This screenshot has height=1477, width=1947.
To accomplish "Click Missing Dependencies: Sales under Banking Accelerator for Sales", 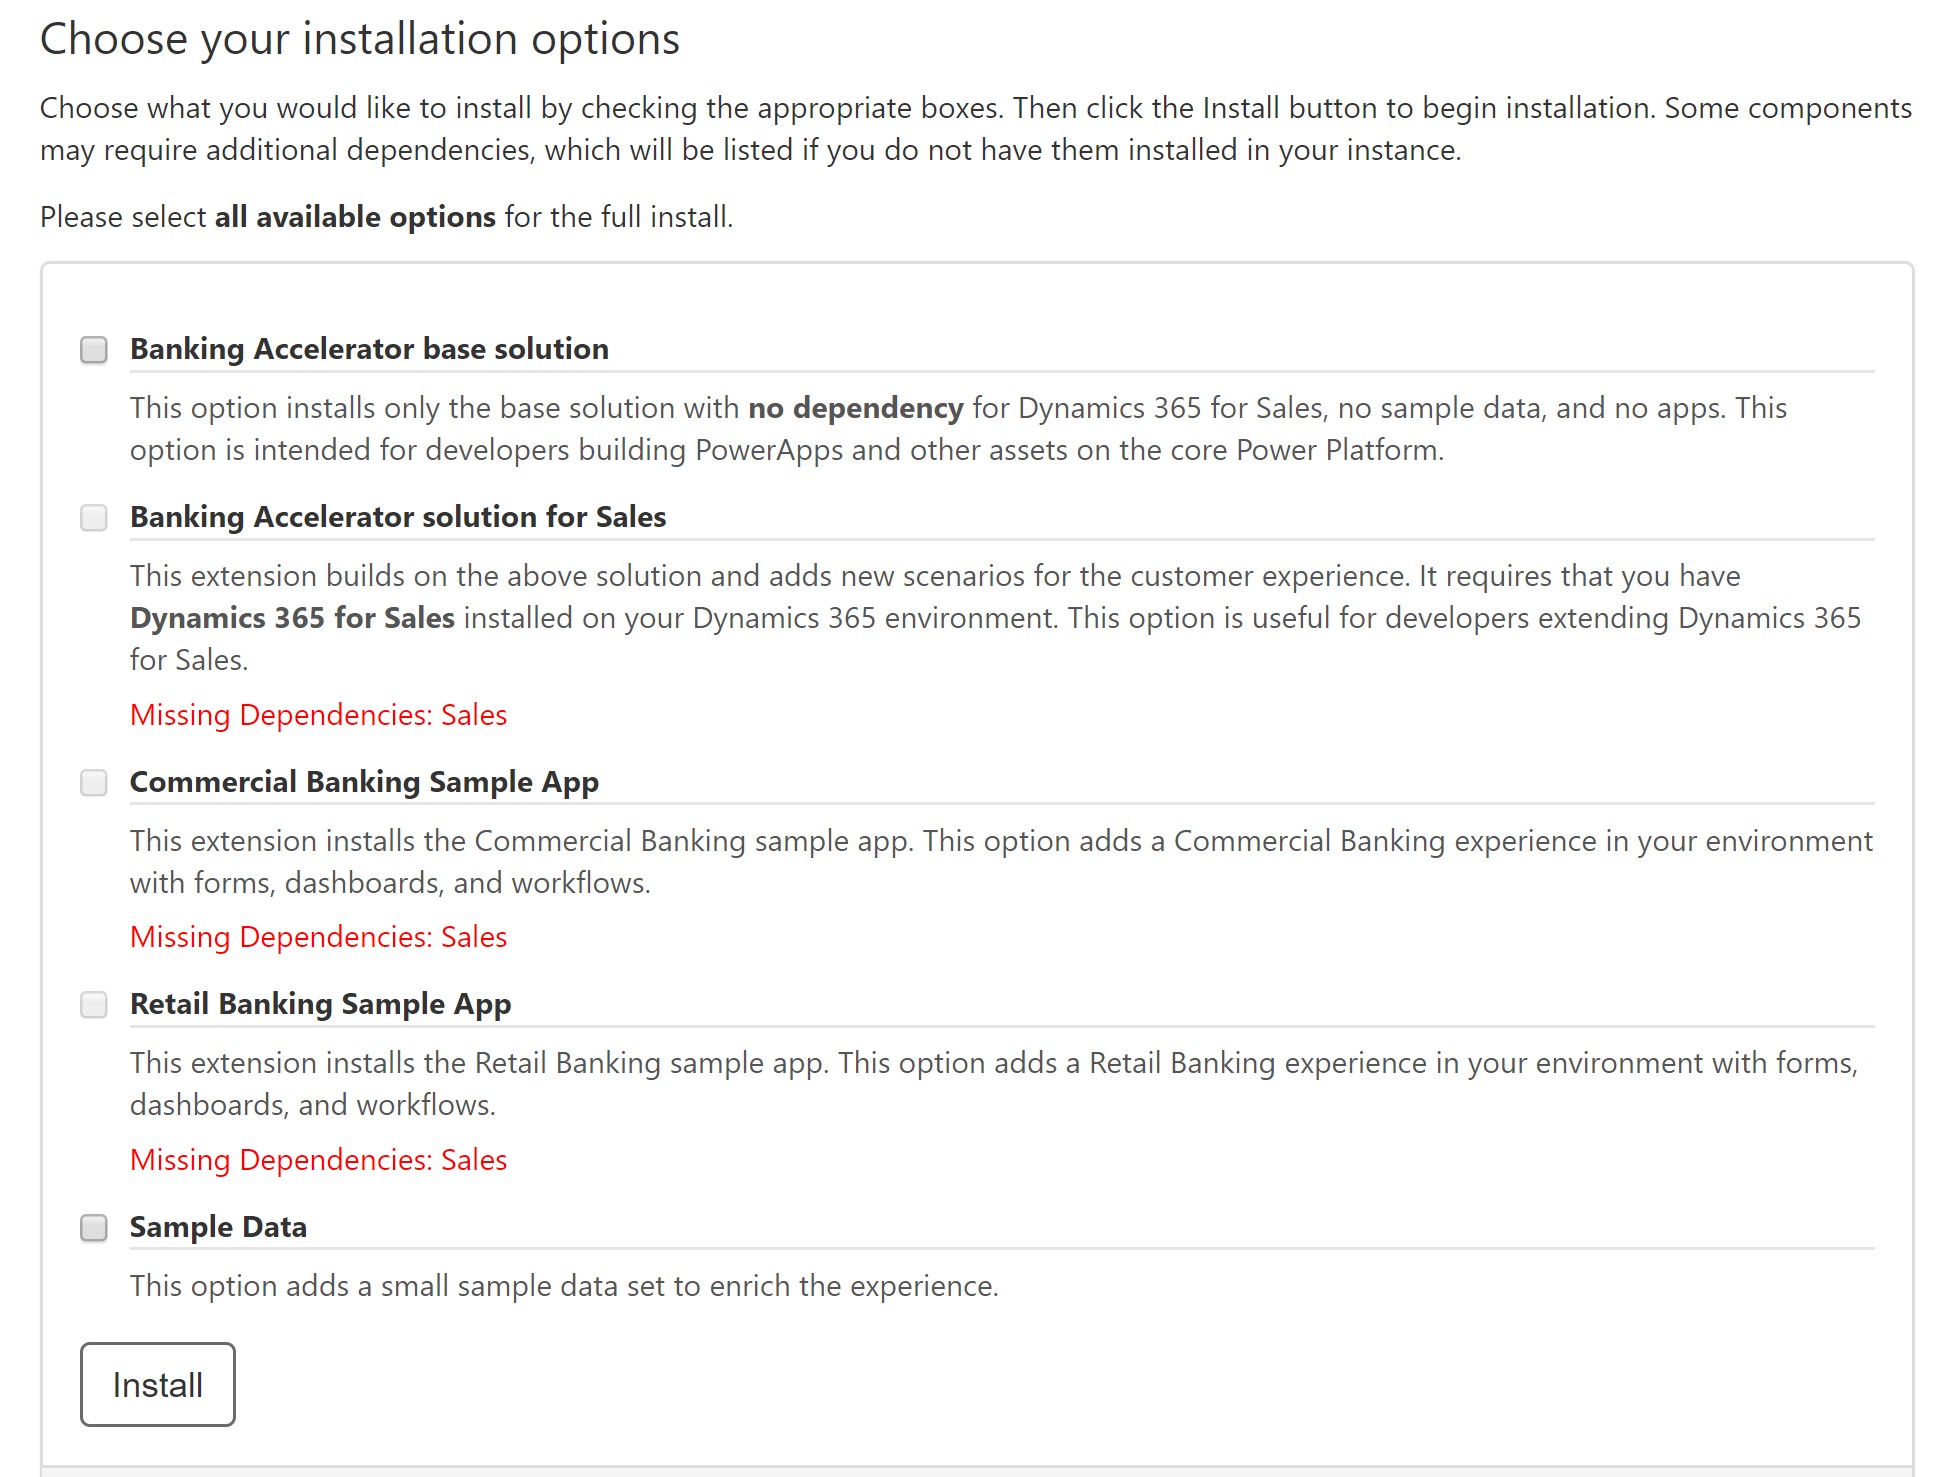I will point(317,715).
